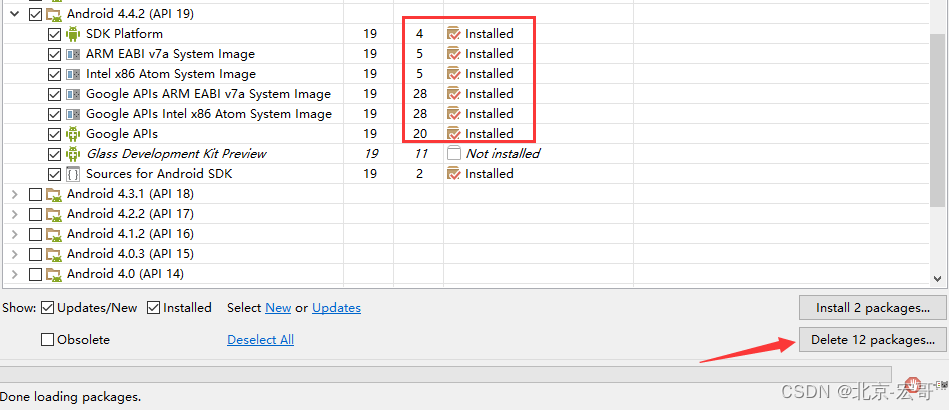Collapse the Android 4.4.2 (API 19) group
Image resolution: width=949 pixels, height=410 pixels.
15,14
